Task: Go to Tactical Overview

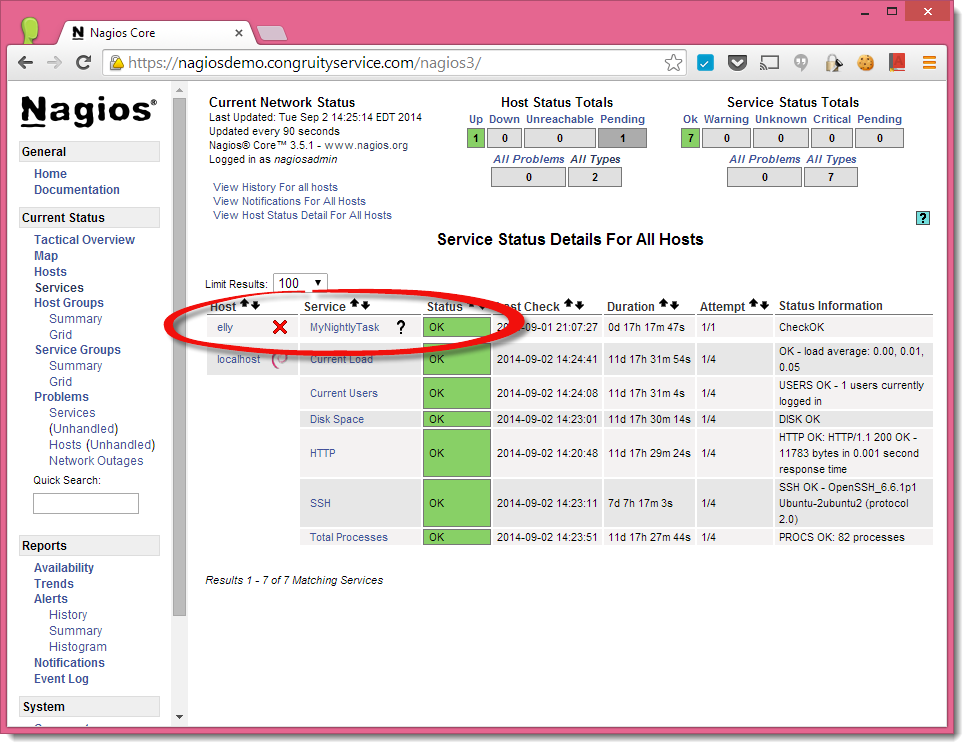Action: [x=84, y=240]
